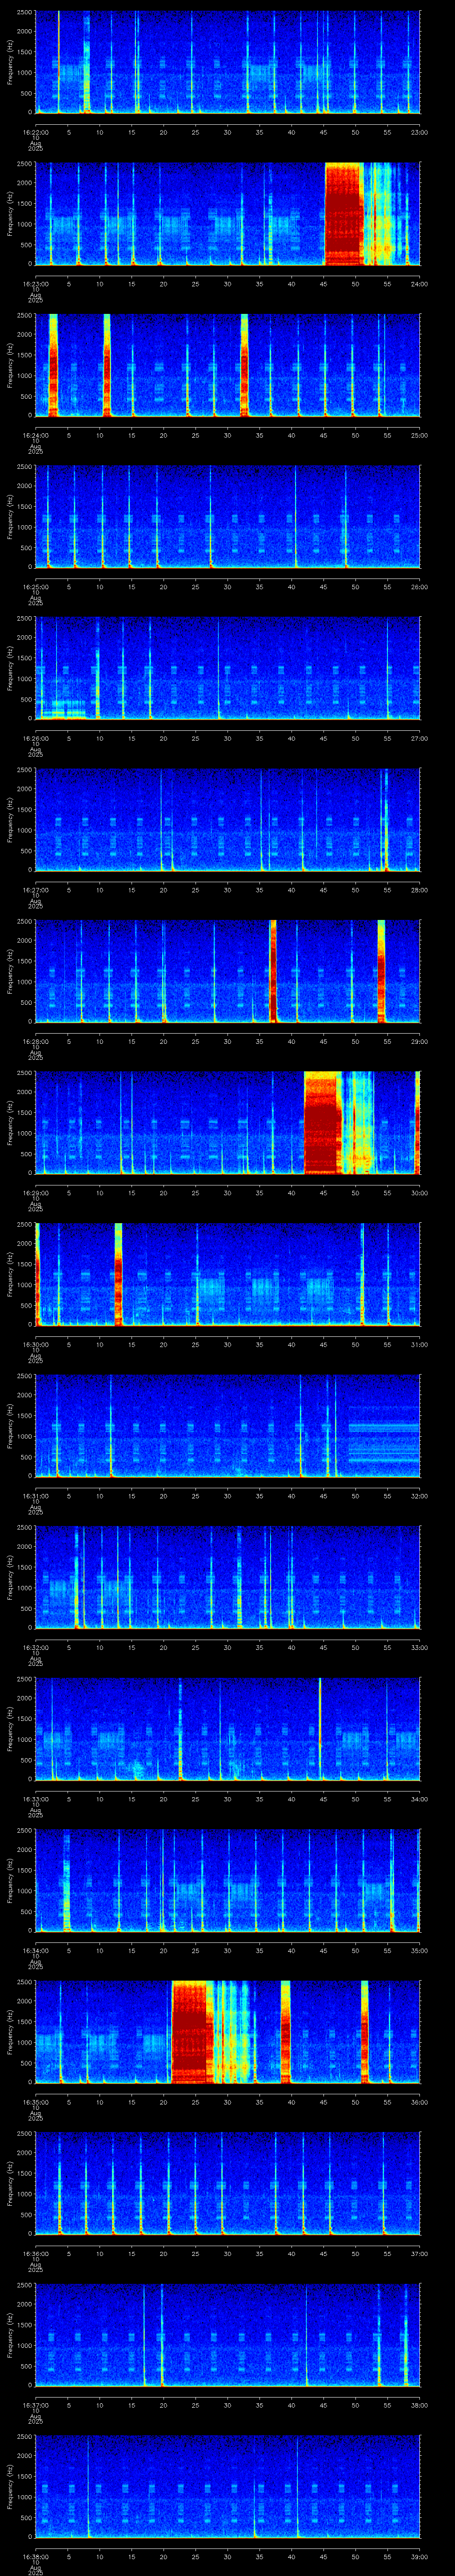Select the 16:33:00 time axis label
Screen dimensions: 455x2576
pos(36,1799)
